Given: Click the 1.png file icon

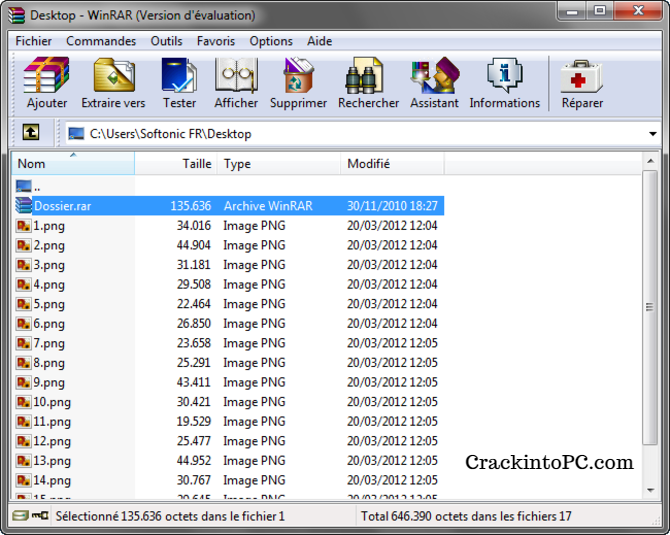Looking at the screenshot, I should click(x=24, y=226).
